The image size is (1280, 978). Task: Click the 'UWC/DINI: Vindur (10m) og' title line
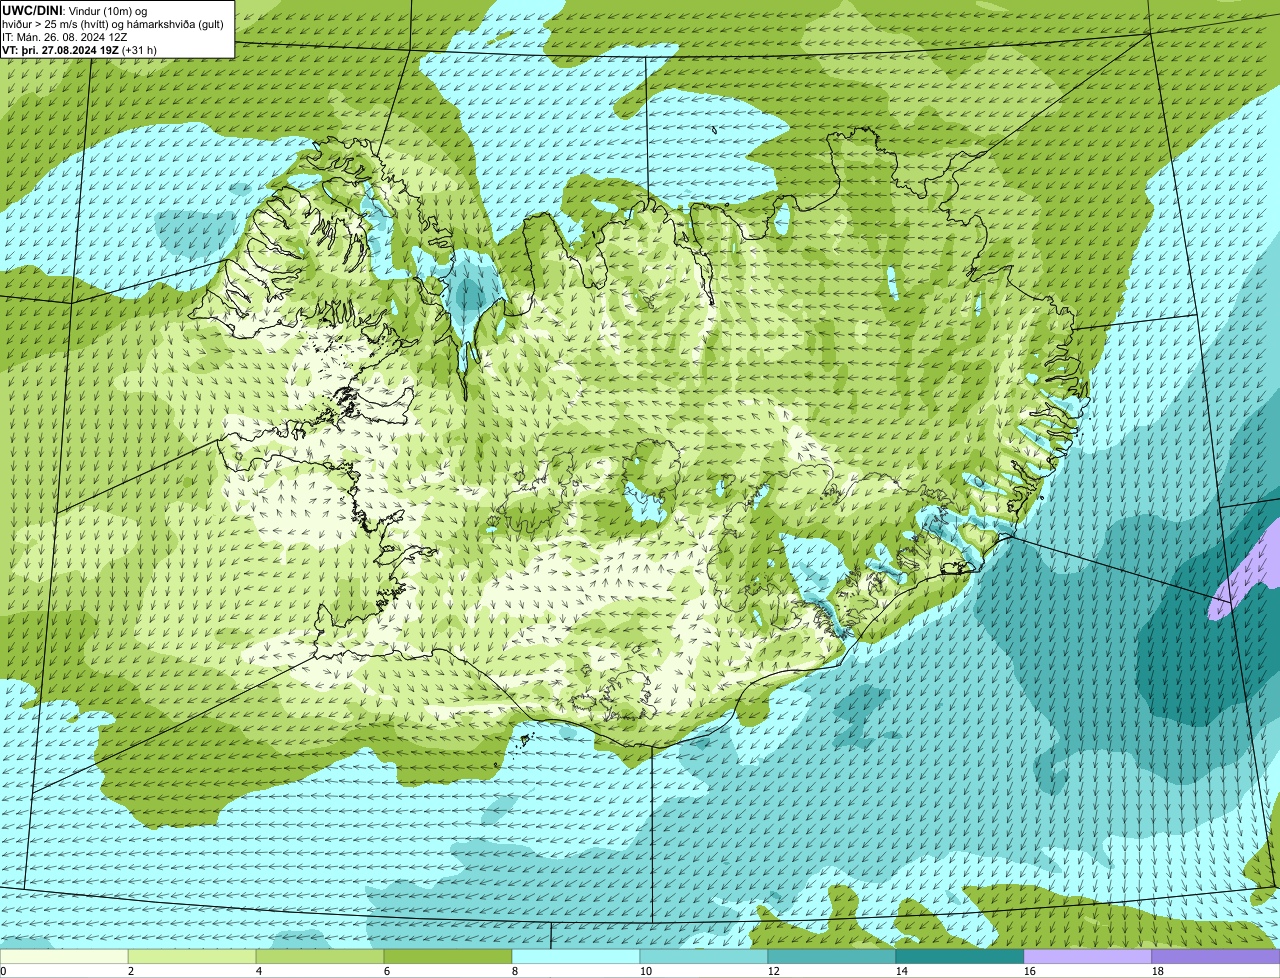(x=75, y=10)
